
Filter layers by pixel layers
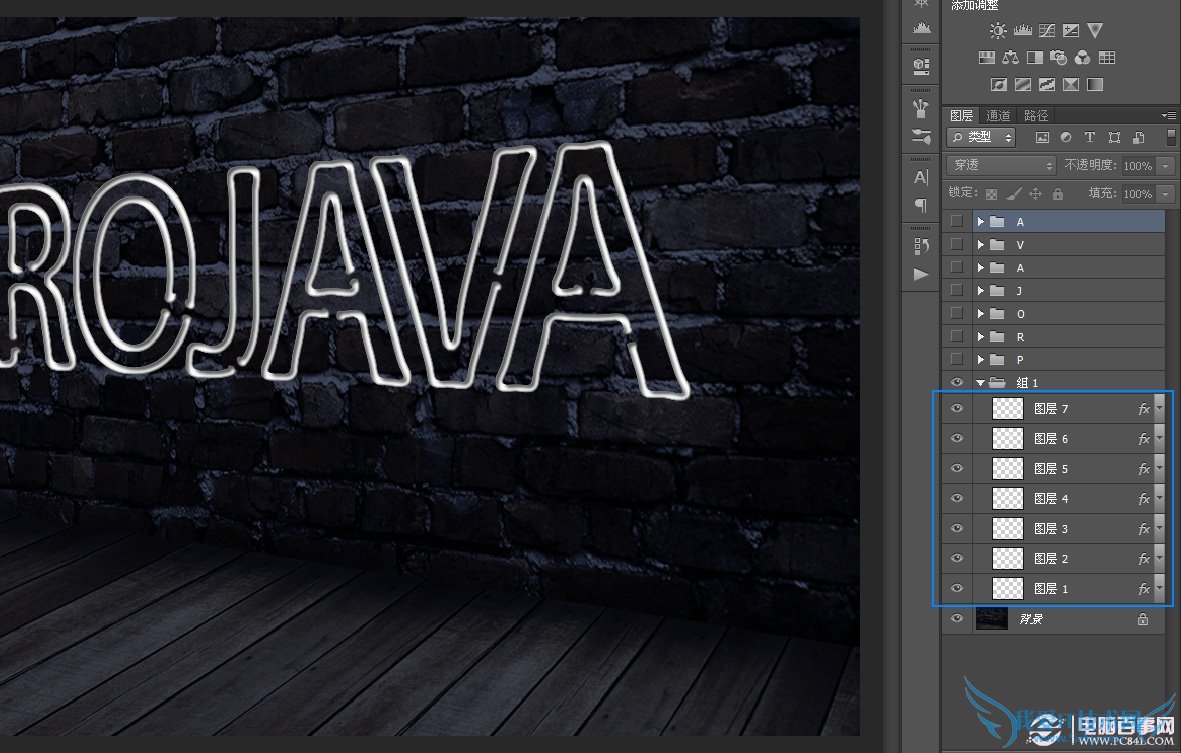[x=1042, y=137]
